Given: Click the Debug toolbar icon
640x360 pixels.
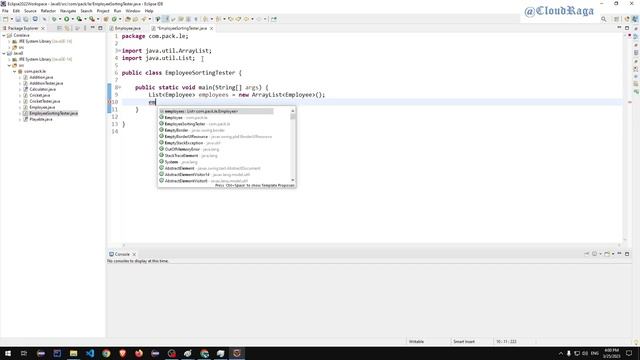Looking at the screenshot, I should [x=53, y=19].
